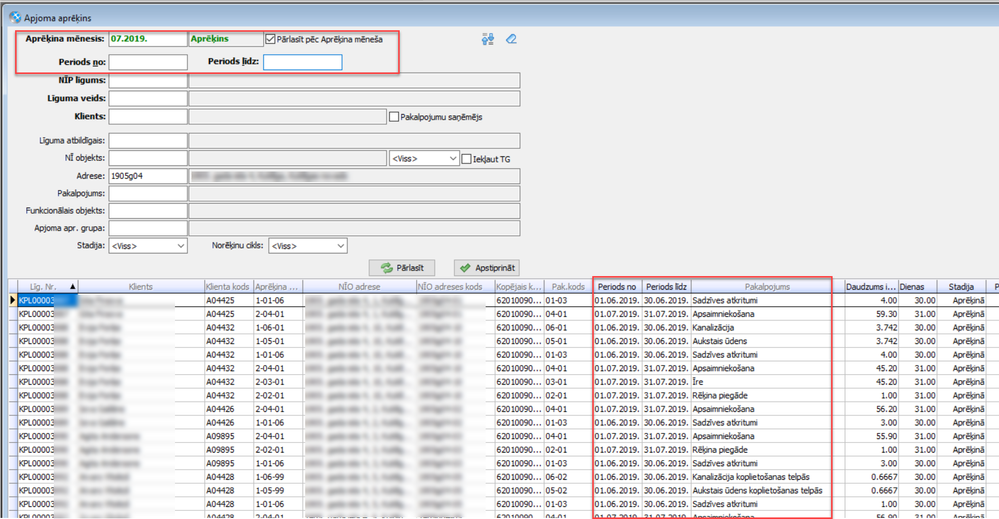
Task: Click the Dienas column header
Action: click(x=917, y=287)
